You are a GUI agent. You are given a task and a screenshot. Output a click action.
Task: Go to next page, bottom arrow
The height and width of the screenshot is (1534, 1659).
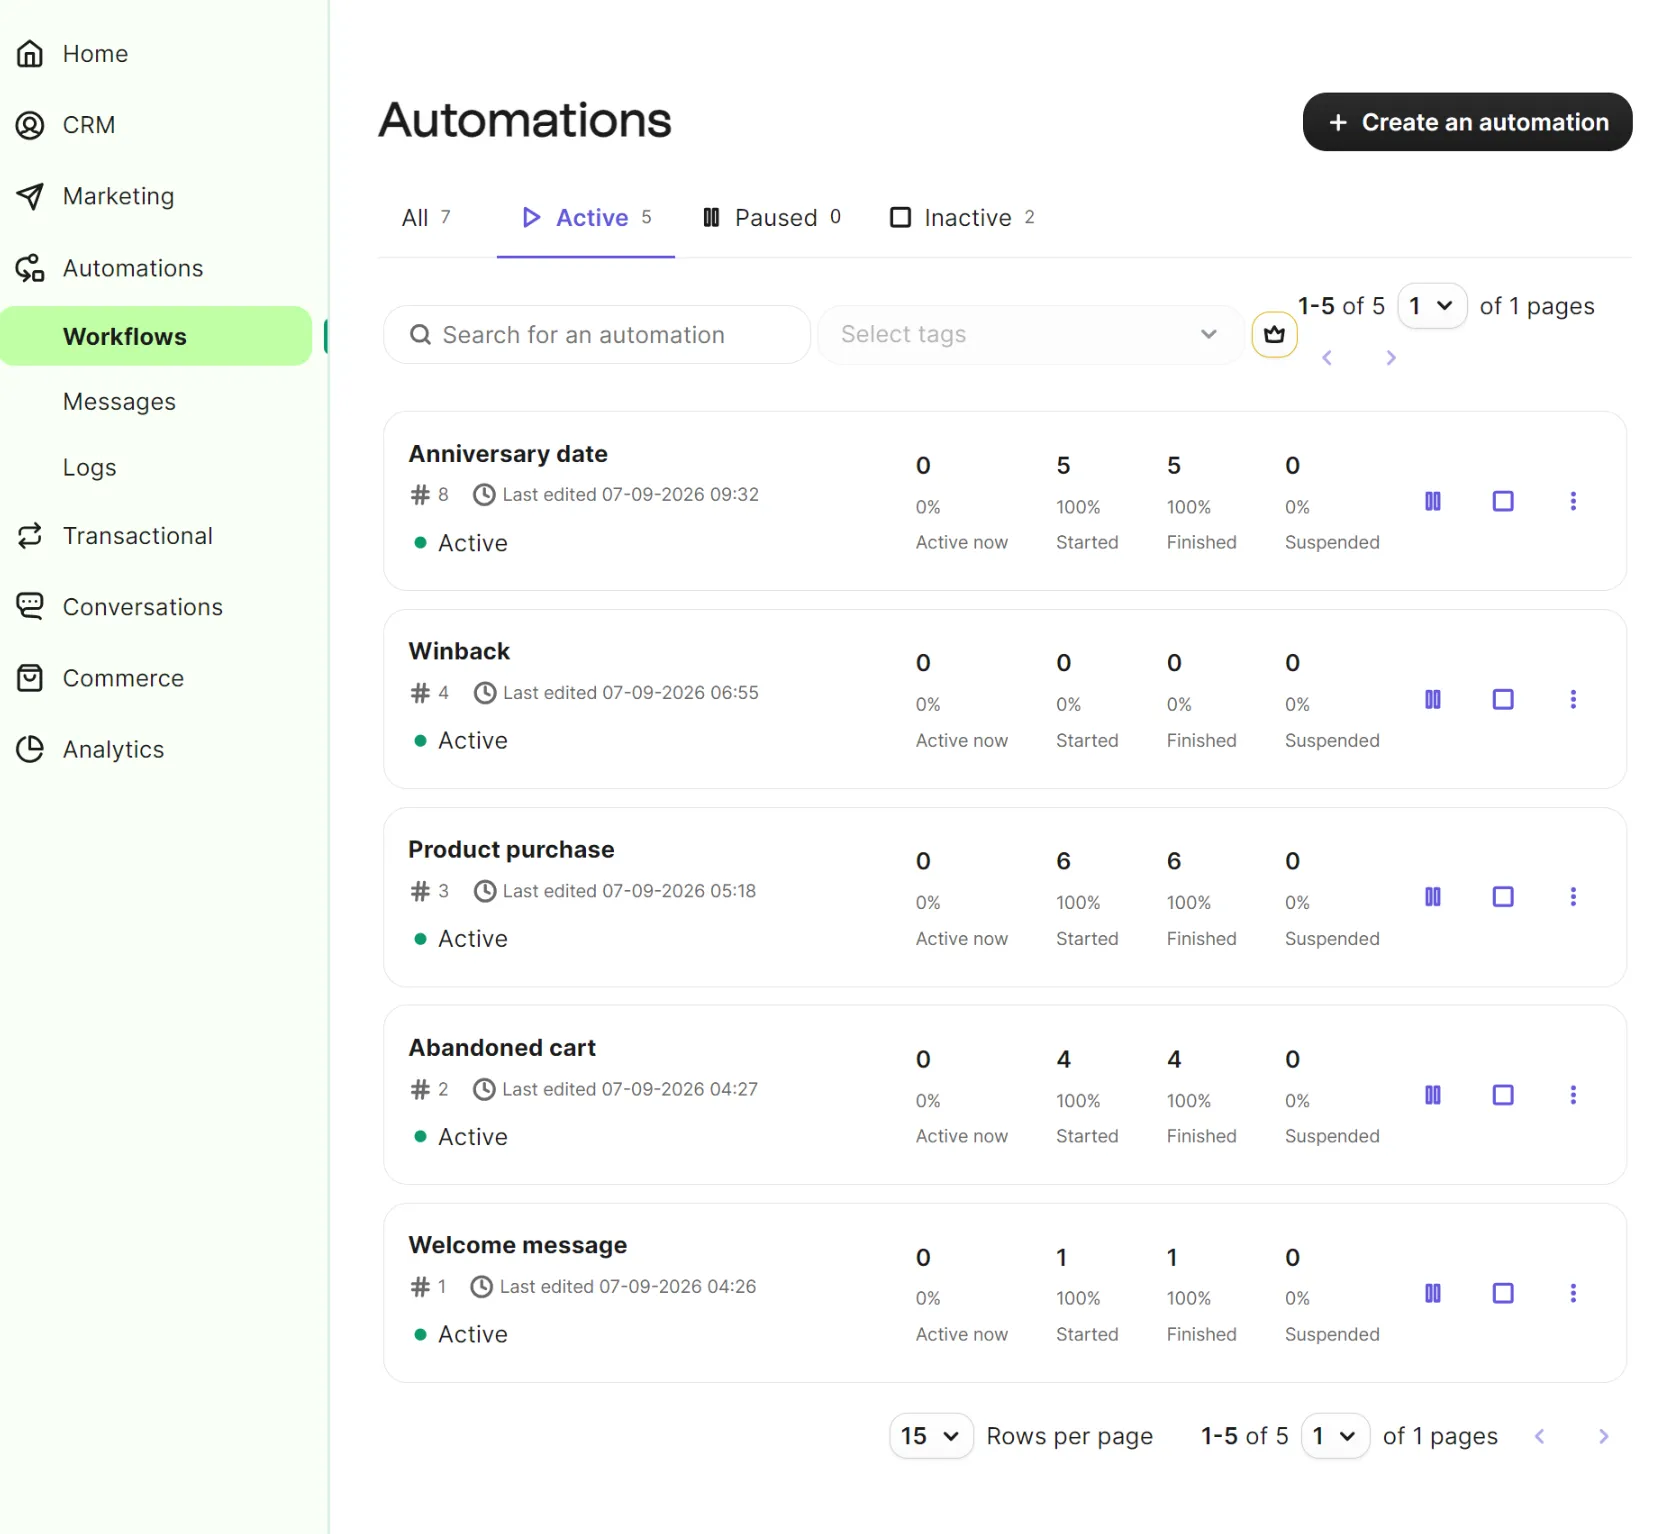(1603, 1436)
